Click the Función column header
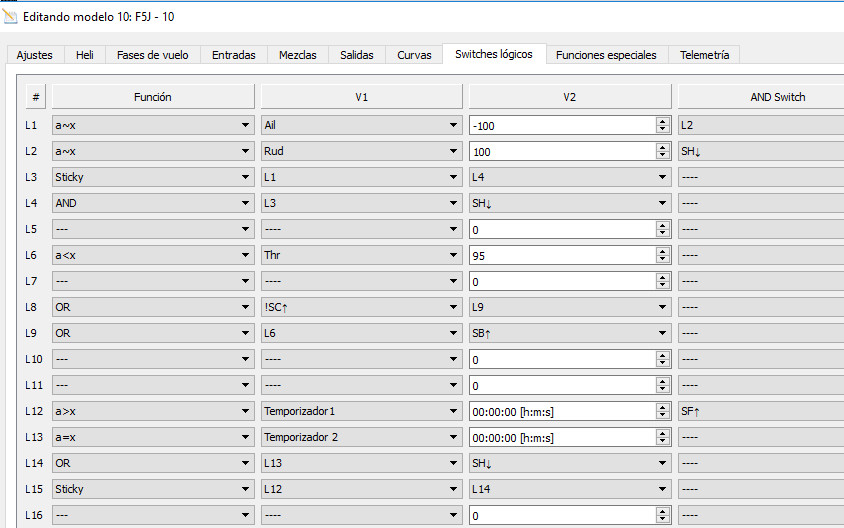This screenshot has height=528, width=844. point(153,97)
